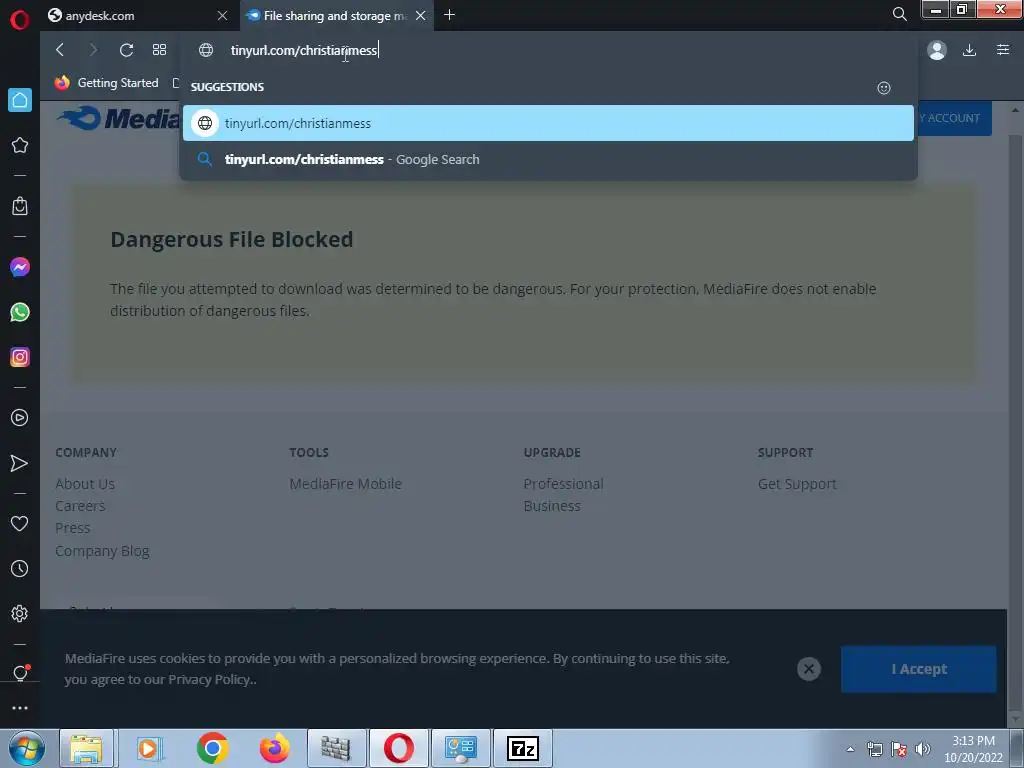Open Company Blog footer link
The image size is (1024, 768).
103,551
